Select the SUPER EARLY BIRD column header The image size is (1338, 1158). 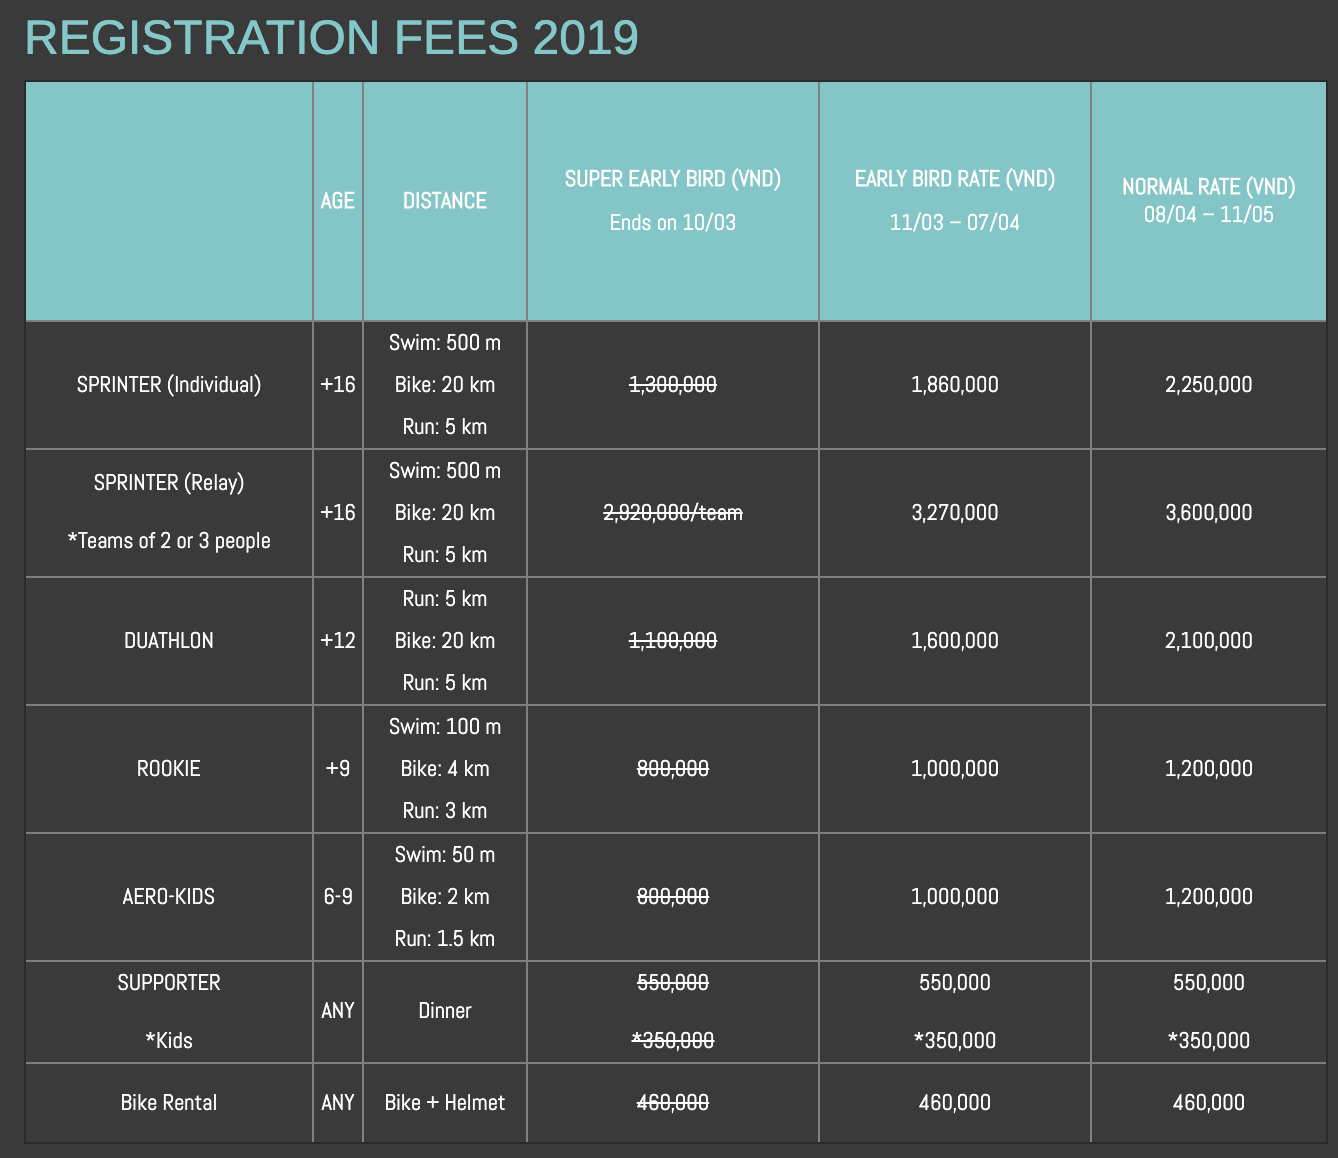click(x=672, y=180)
